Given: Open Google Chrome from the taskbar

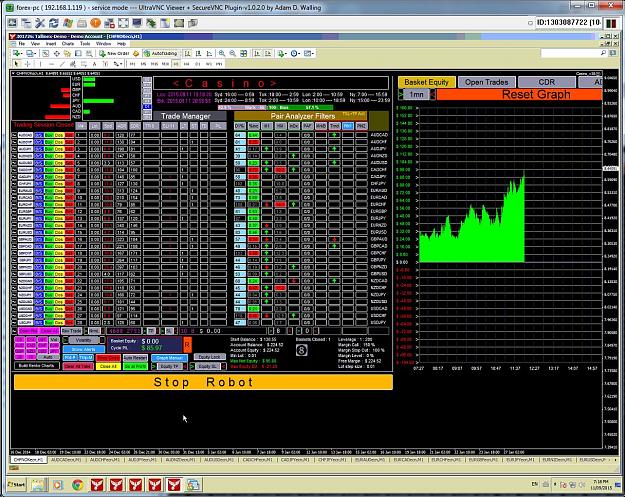Looking at the screenshot, I should click(x=77, y=485).
